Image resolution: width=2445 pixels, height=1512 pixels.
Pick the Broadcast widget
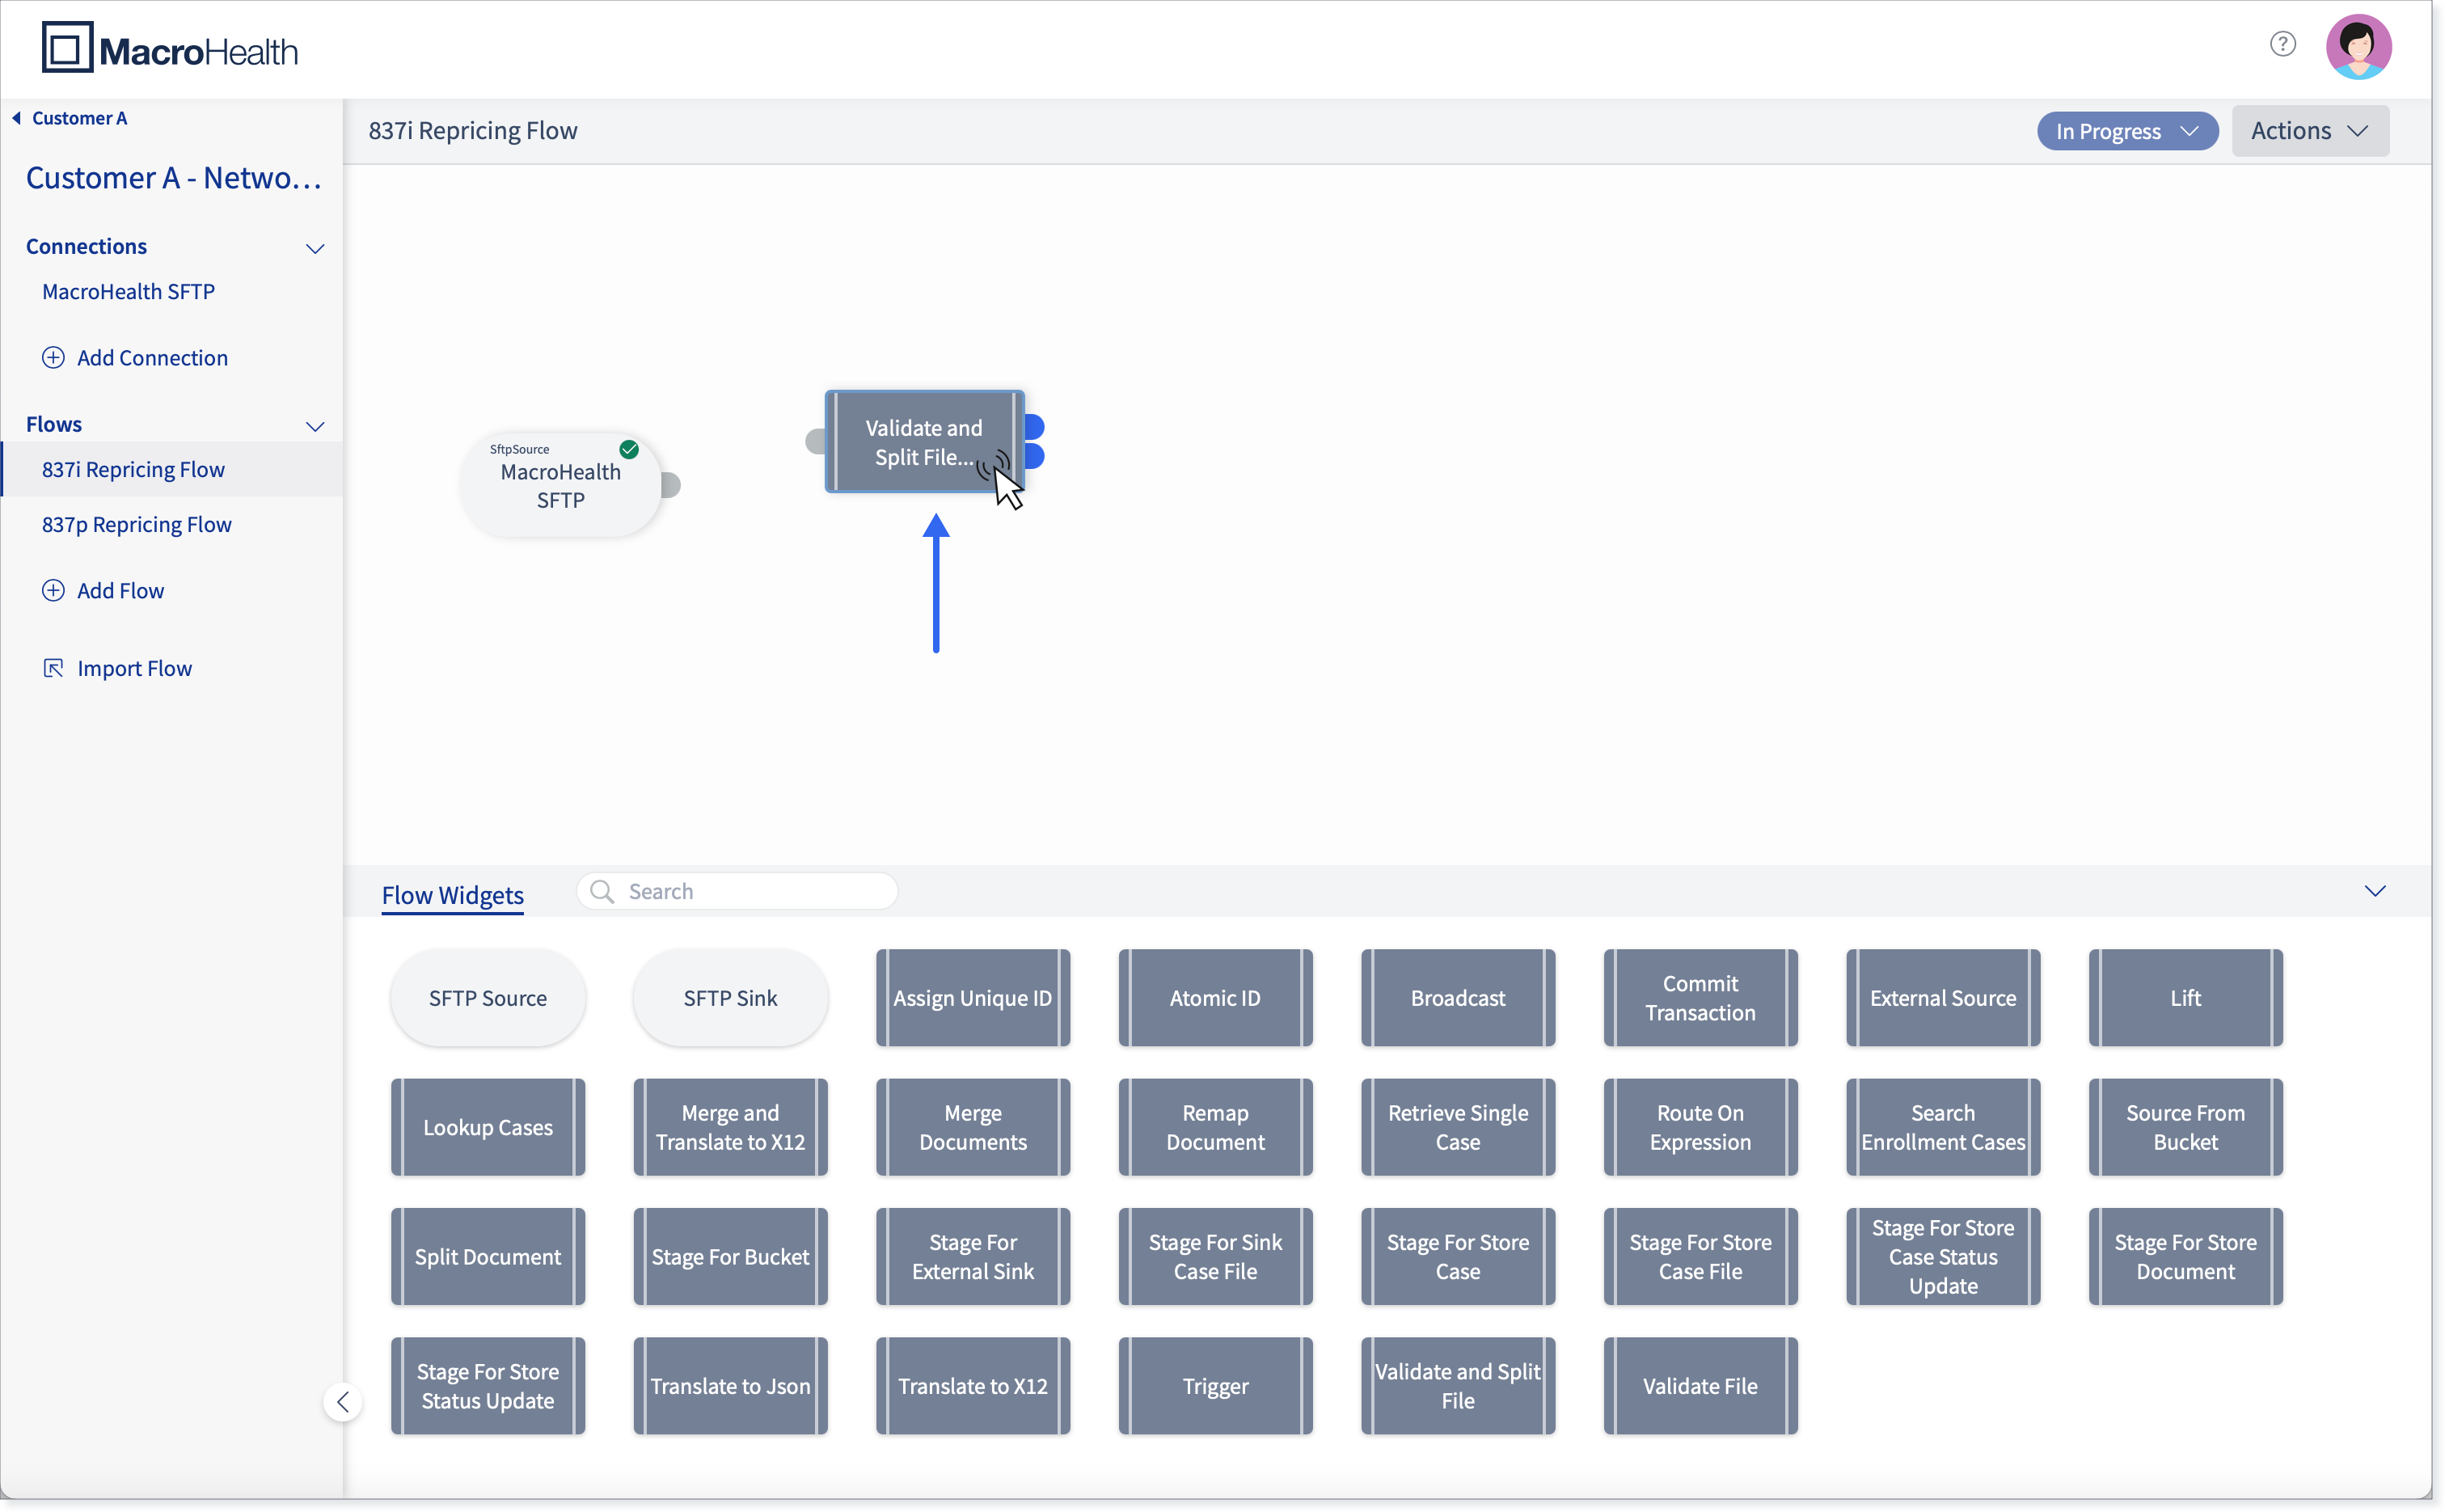click(x=1458, y=998)
